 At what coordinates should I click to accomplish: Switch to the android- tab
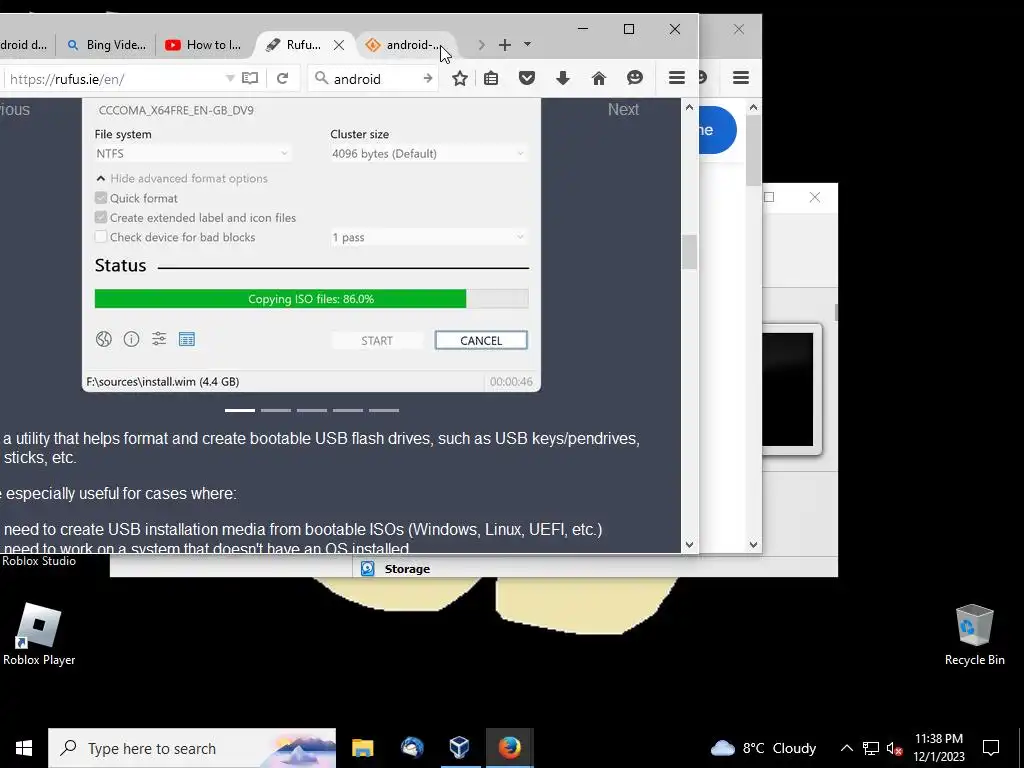pyautogui.click(x=405, y=45)
